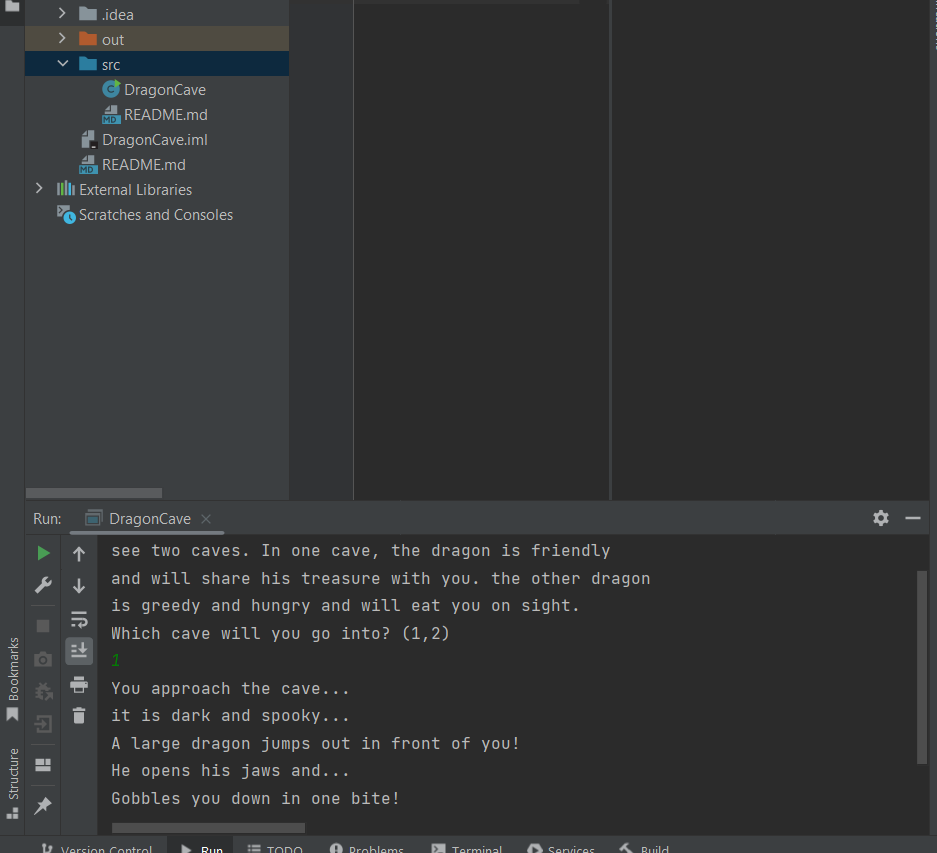Screen dimensions: 937x853
Task: Expand External Libraries node
Action: pyautogui.click(x=39, y=188)
